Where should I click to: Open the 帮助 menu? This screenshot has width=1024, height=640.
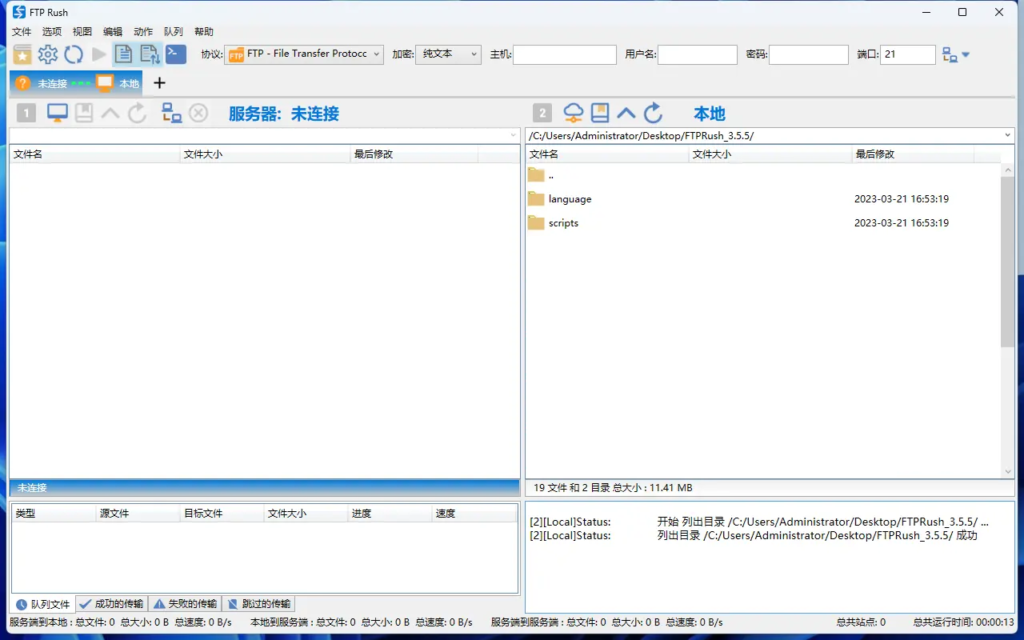pyautogui.click(x=204, y=31)
